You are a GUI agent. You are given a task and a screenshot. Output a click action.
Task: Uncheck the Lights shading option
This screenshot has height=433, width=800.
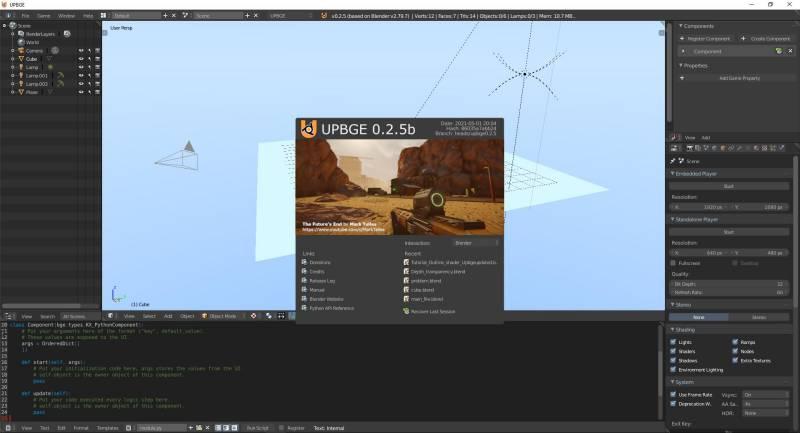(x=673, y=342)
